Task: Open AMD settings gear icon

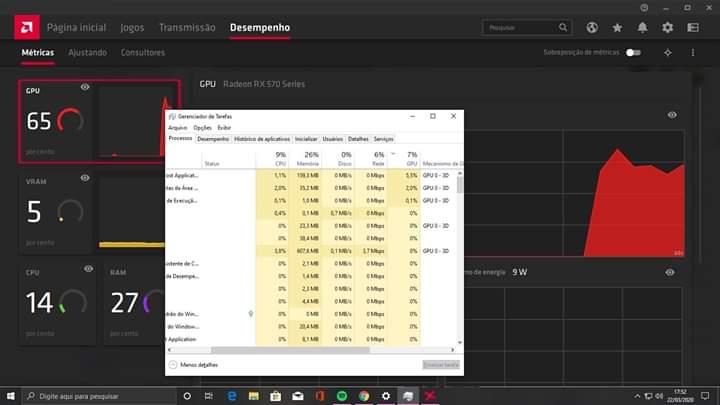Action: coord(667,28)
